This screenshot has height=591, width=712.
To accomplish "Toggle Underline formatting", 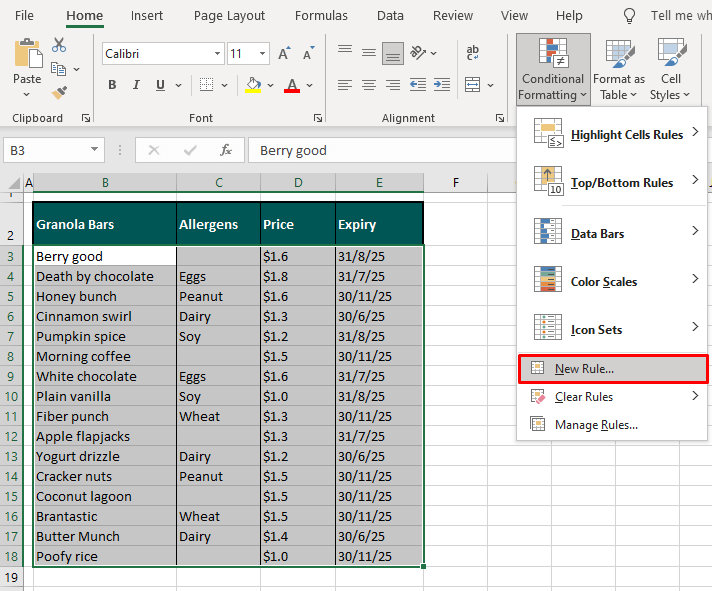I will (x=160, y=85).
